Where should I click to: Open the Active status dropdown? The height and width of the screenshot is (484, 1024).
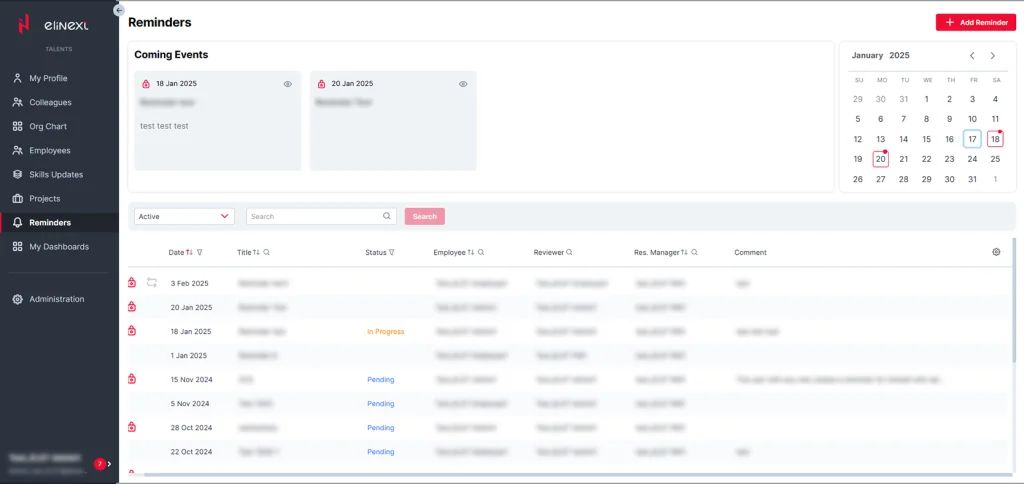click(184, 216)
